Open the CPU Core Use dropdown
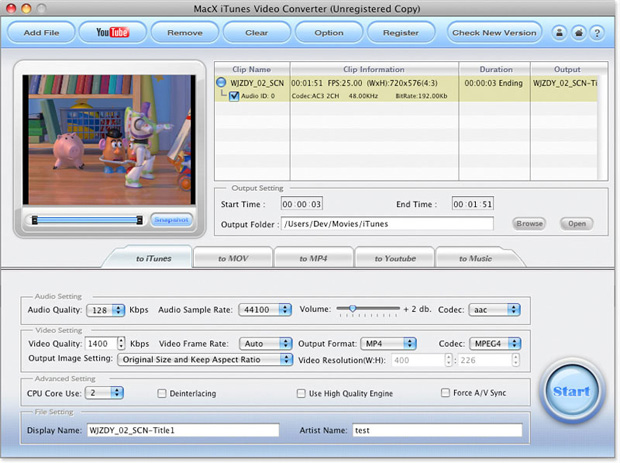The image size is (620, 463). pyautogui.click(x=104, y=393)
